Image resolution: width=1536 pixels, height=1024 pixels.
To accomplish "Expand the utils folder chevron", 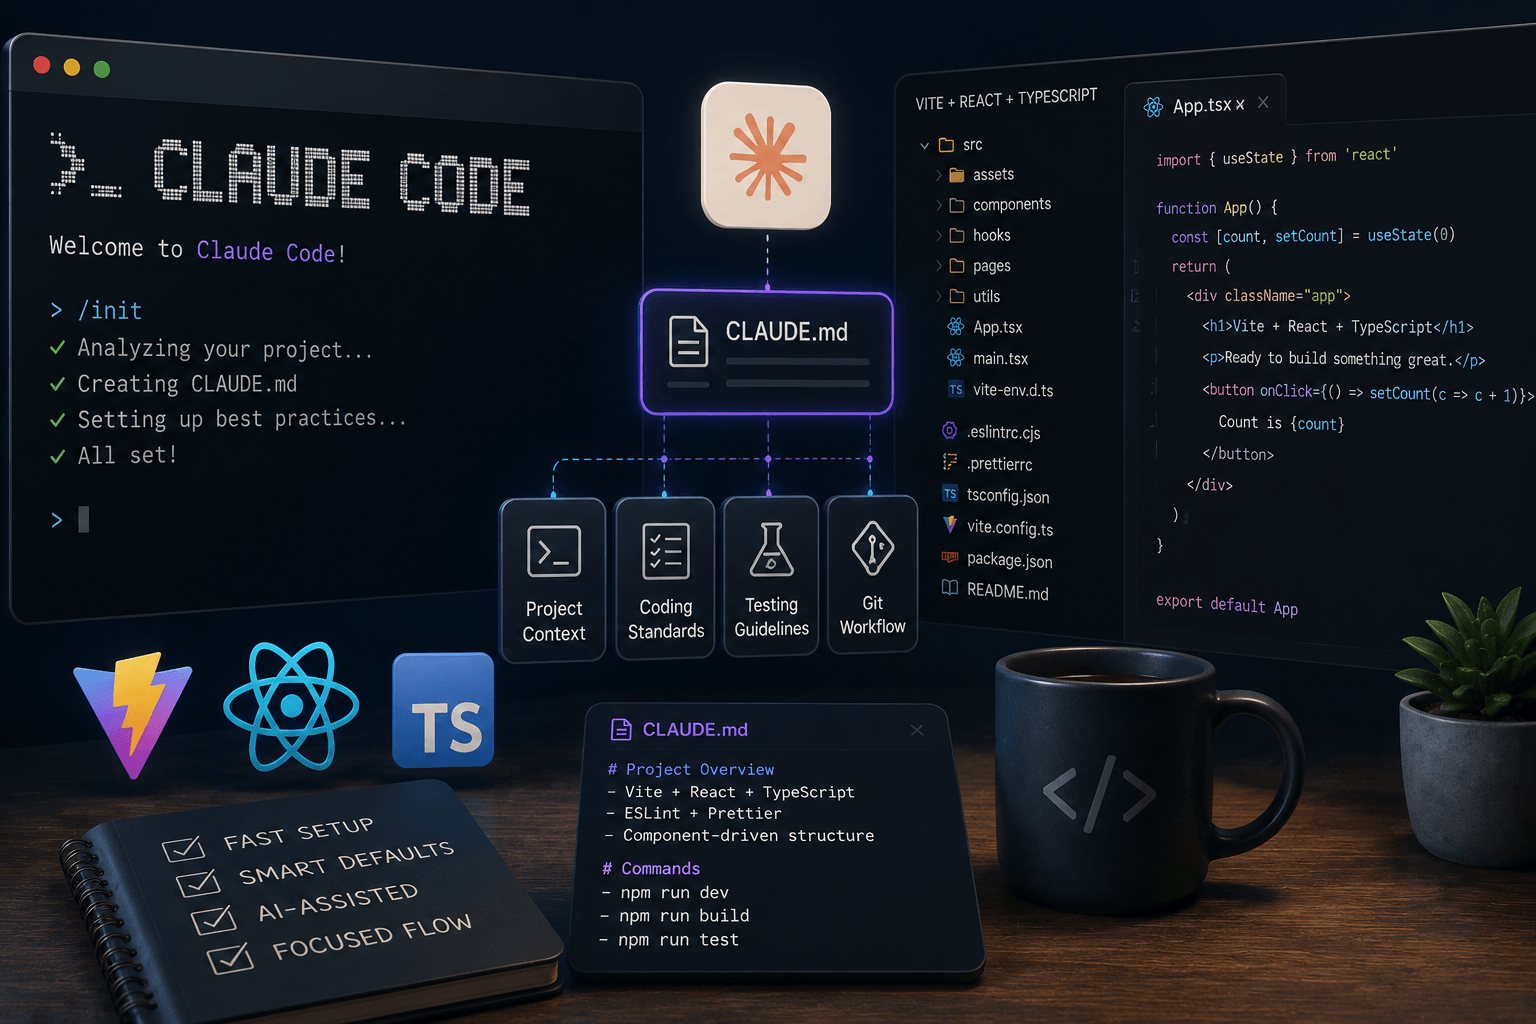I will point(939,296).
